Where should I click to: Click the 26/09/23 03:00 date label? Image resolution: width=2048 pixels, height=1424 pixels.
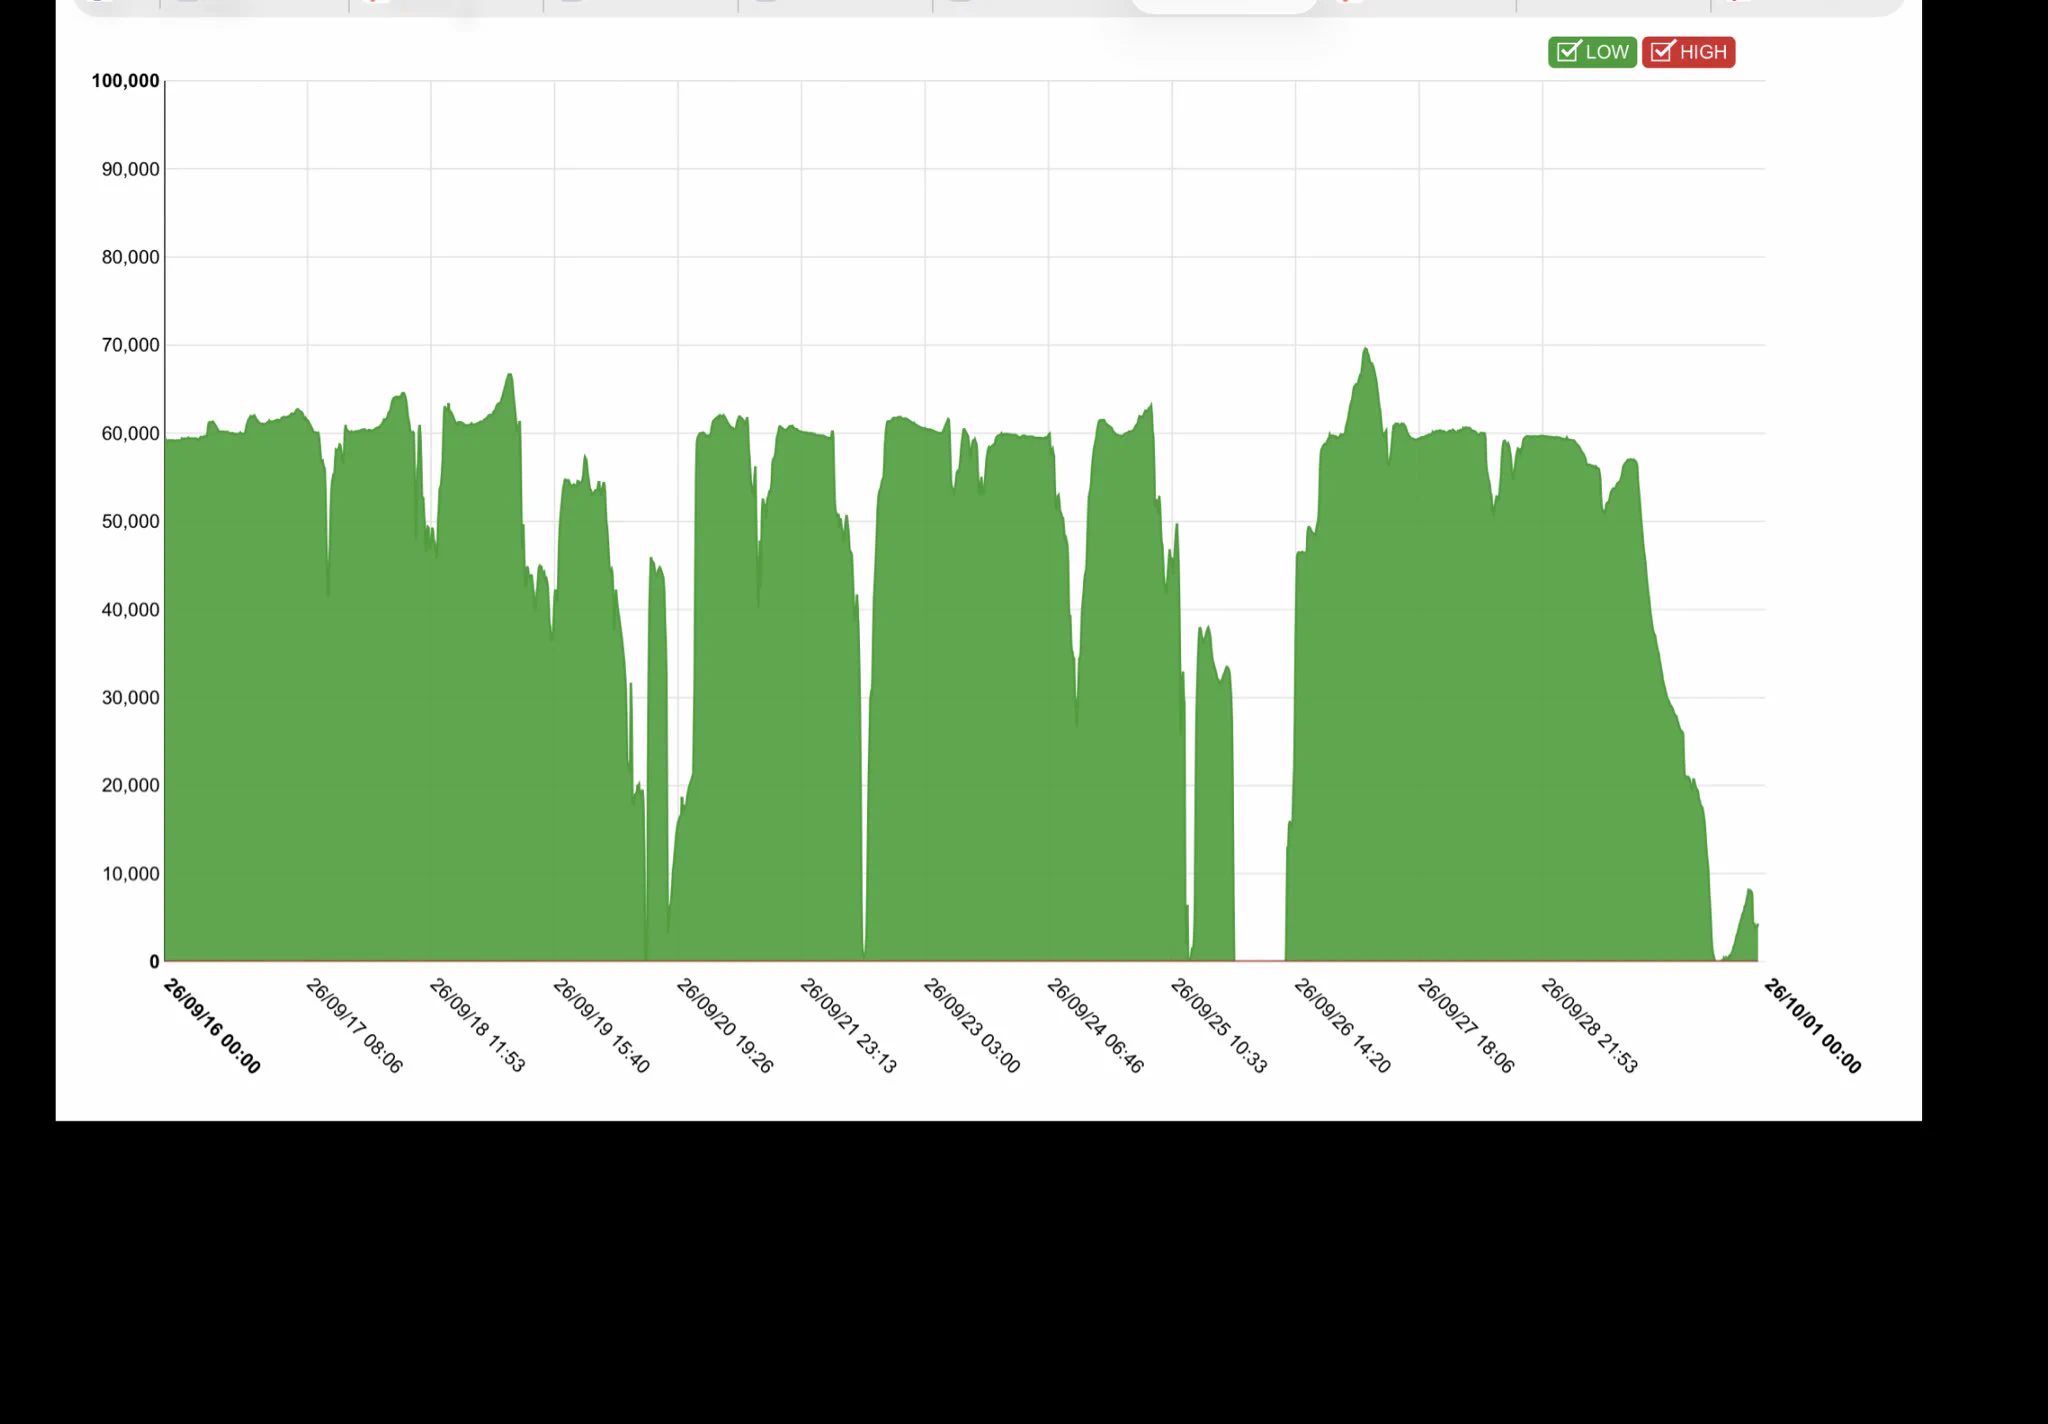click(x=972, y=1027)
